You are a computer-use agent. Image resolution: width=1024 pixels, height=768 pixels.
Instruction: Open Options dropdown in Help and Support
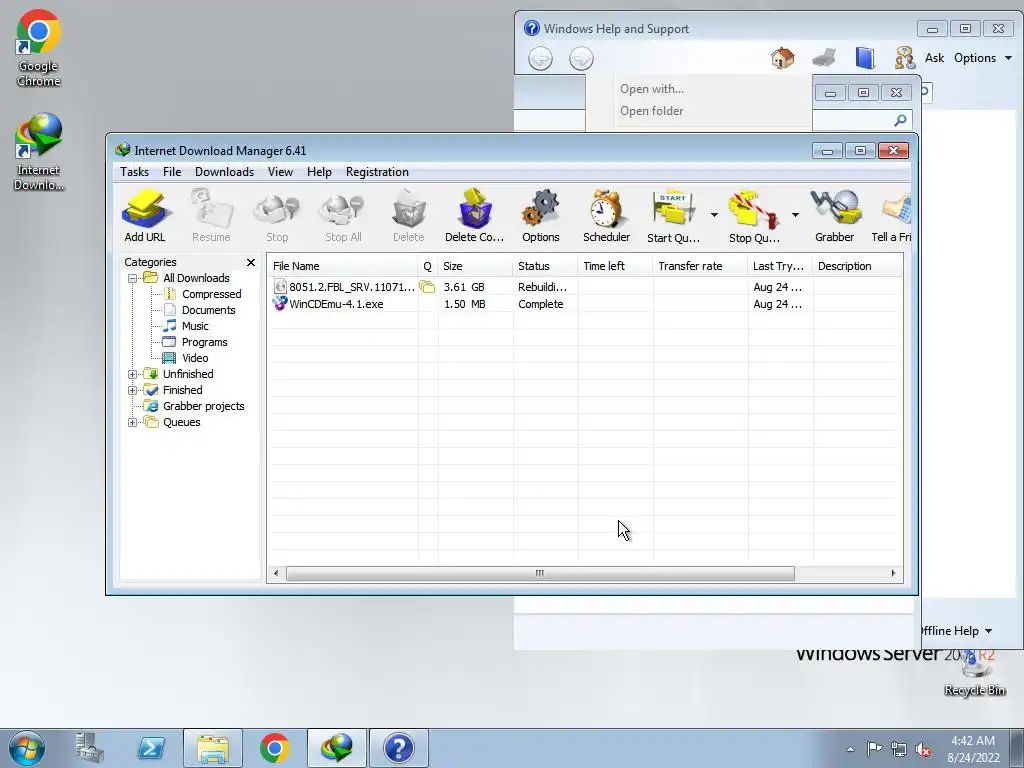pos(983,58)
